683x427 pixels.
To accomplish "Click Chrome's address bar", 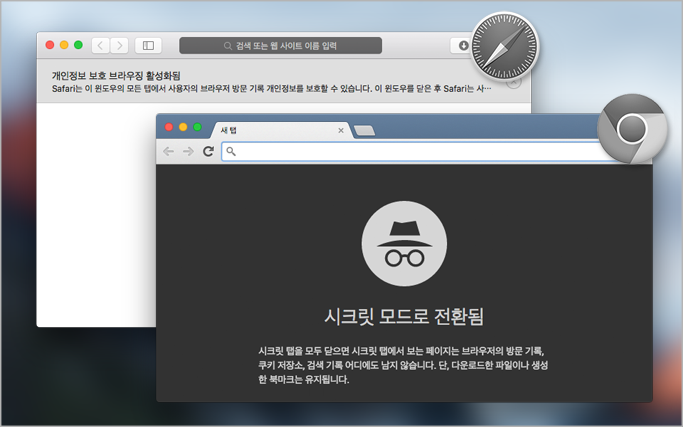I will pyautogui.click(x=412, y=152).
